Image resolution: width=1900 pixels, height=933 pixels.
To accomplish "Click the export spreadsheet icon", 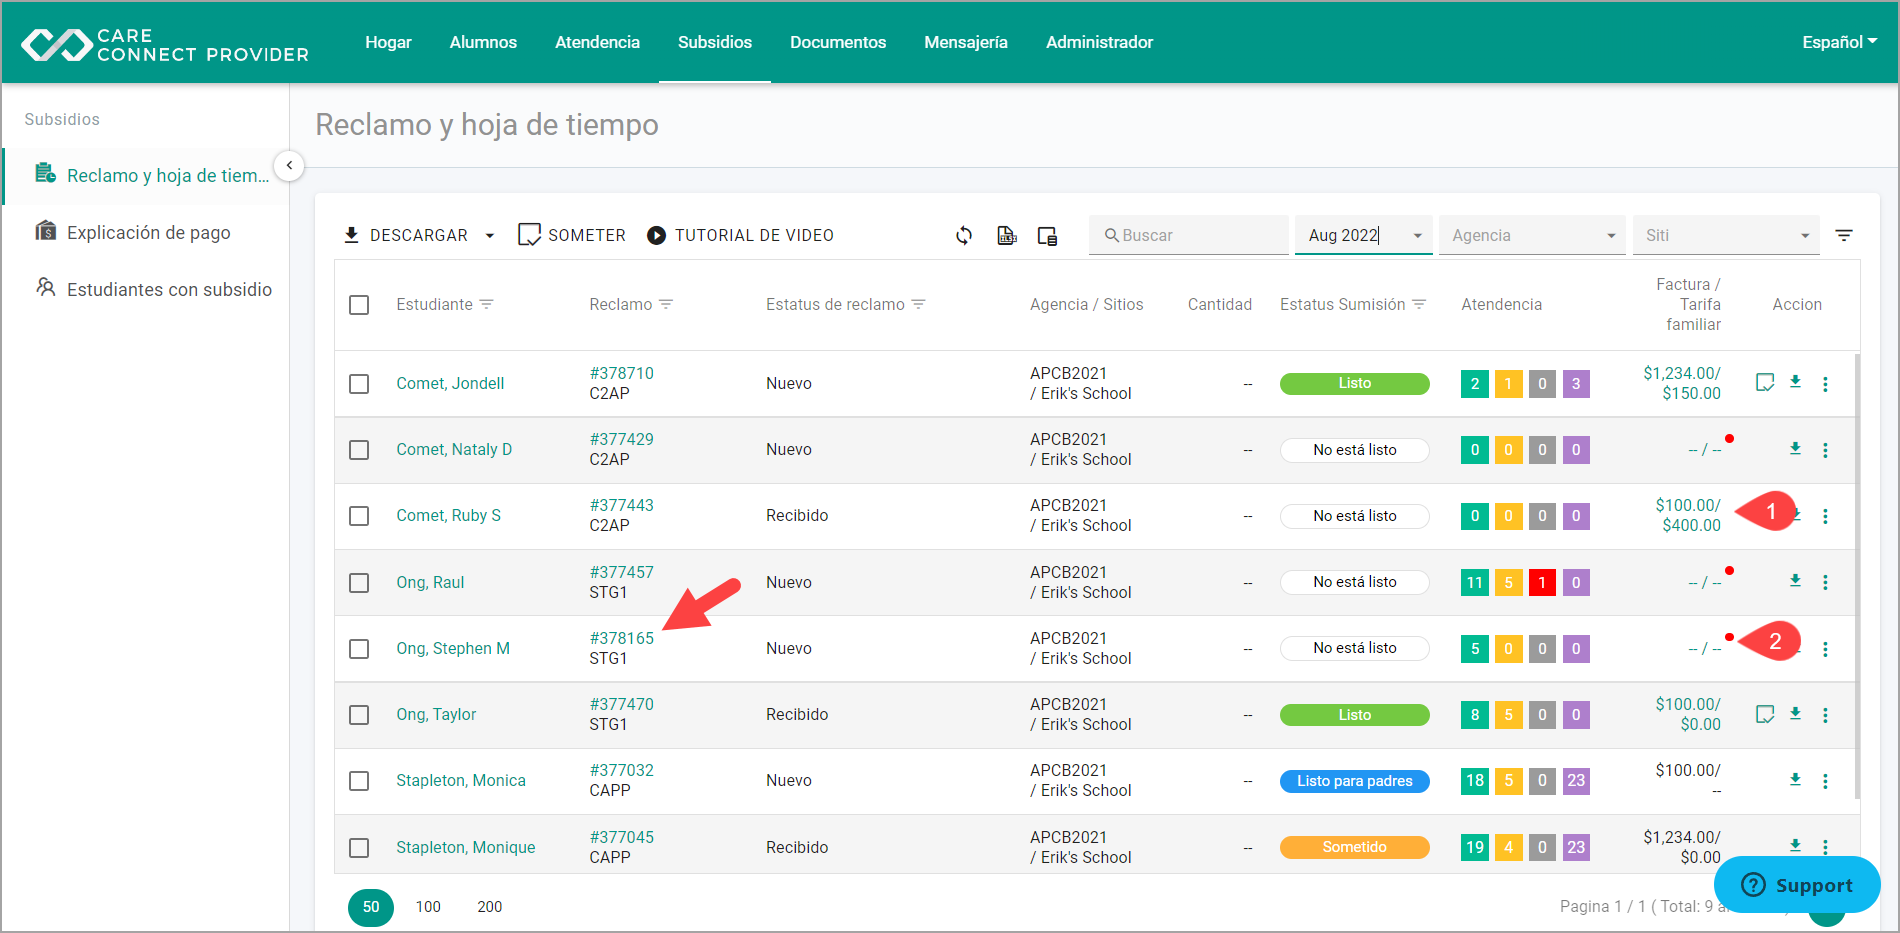I will 1006,235.
